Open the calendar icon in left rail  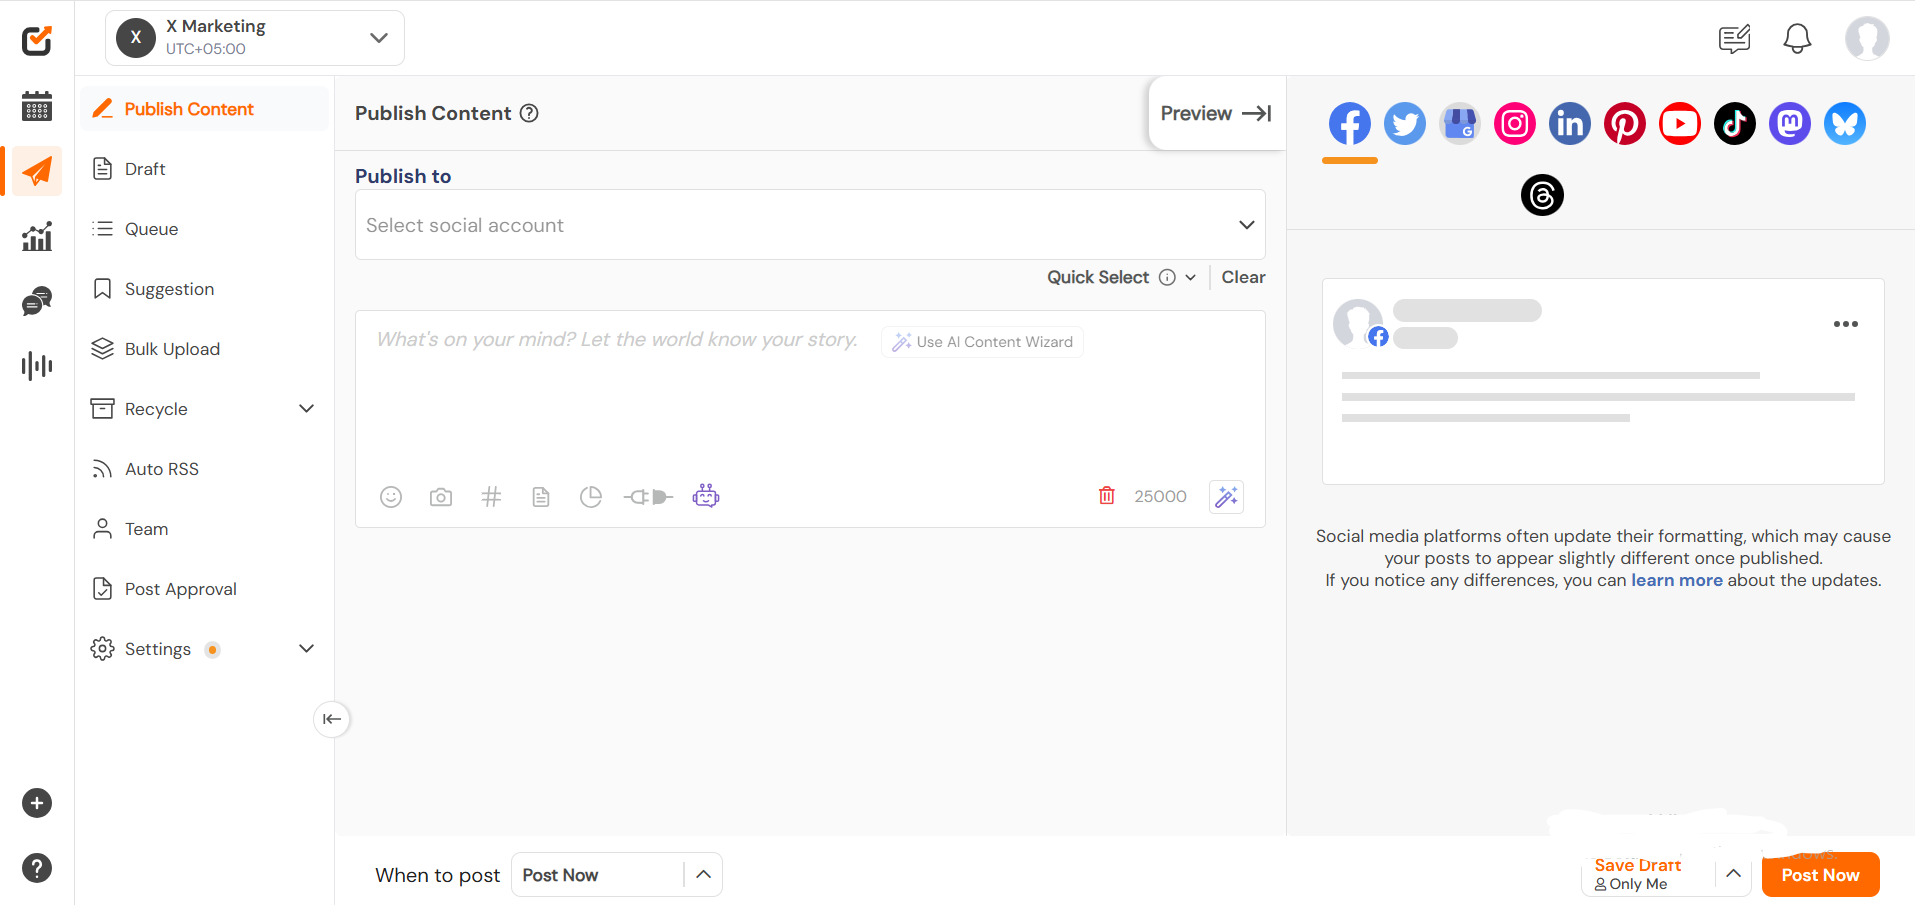tap(37, 106)
